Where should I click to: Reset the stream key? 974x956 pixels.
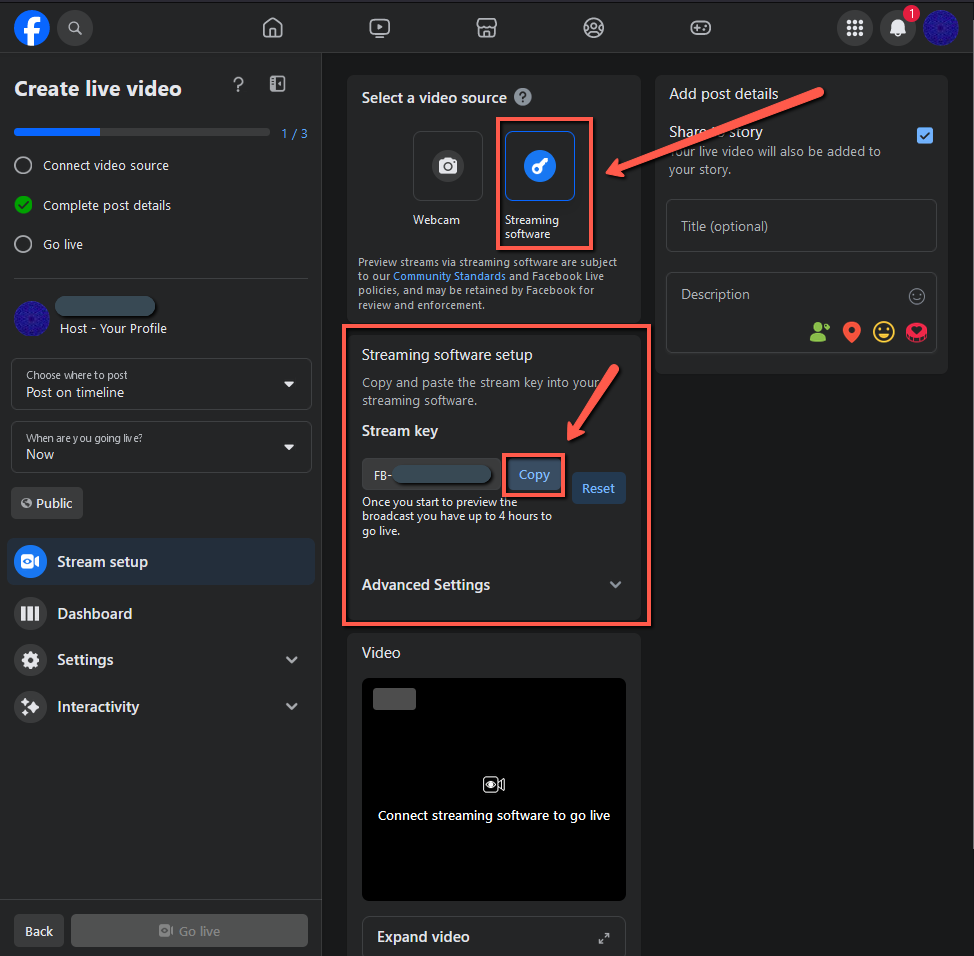tap(598, 488)
